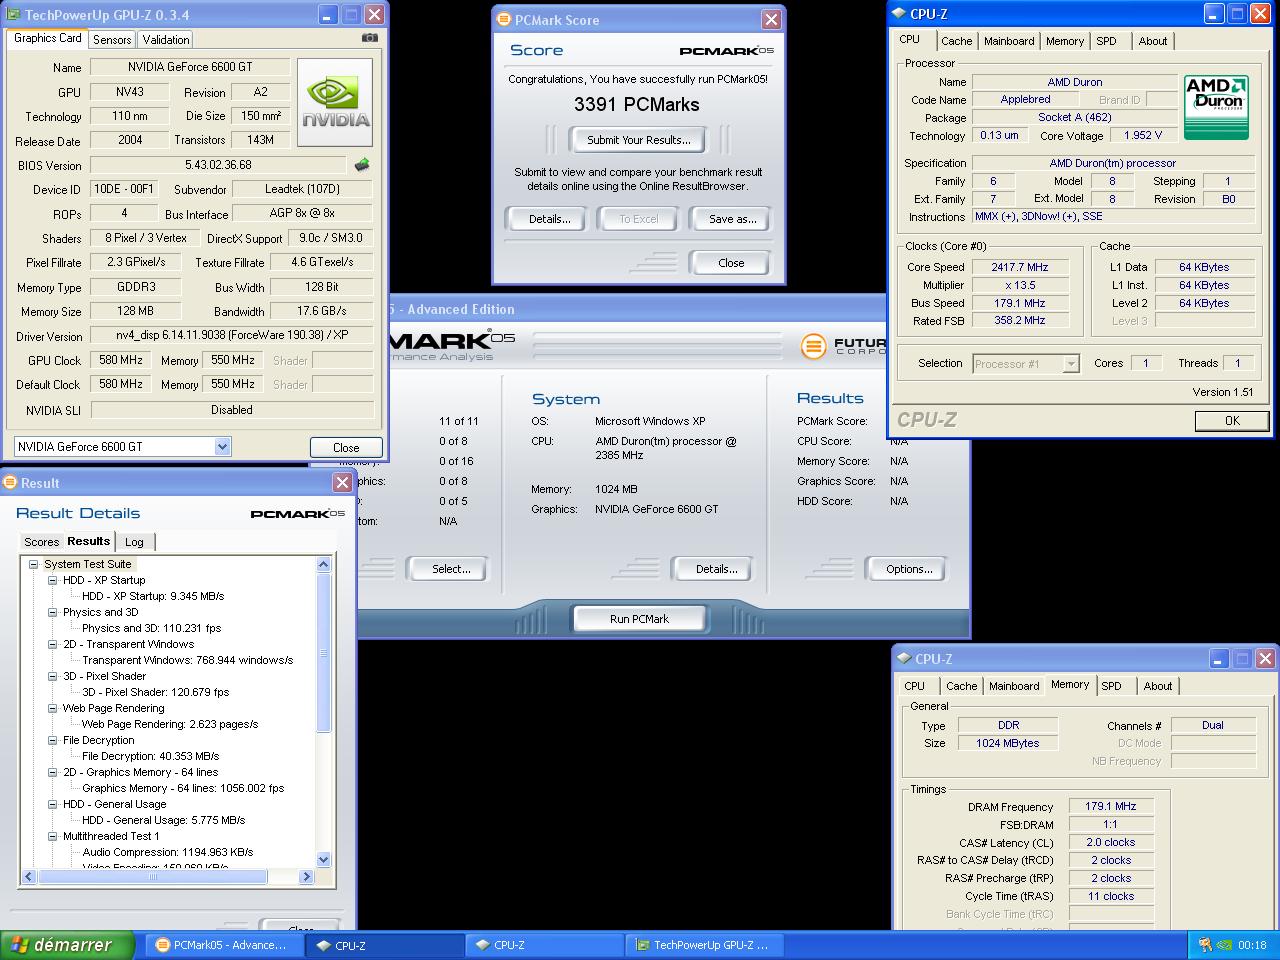This screenshot has height=960, width=1280.
Task: Select Audio Compression: 1194.963 KB/s row
Action: pos(168,852)
